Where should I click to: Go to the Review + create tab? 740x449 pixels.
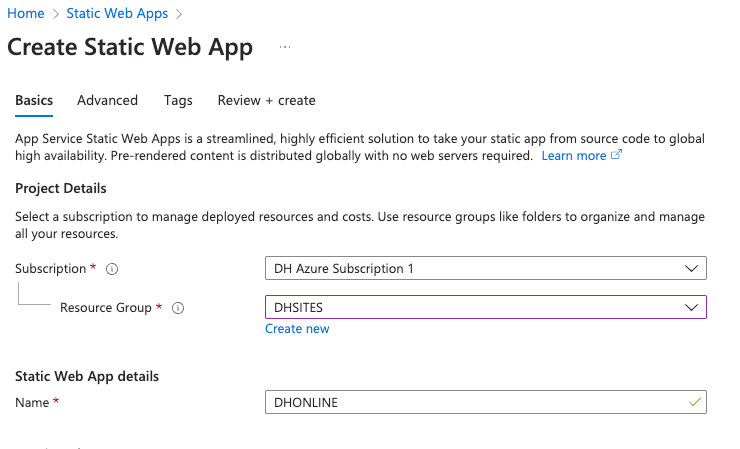266,100
